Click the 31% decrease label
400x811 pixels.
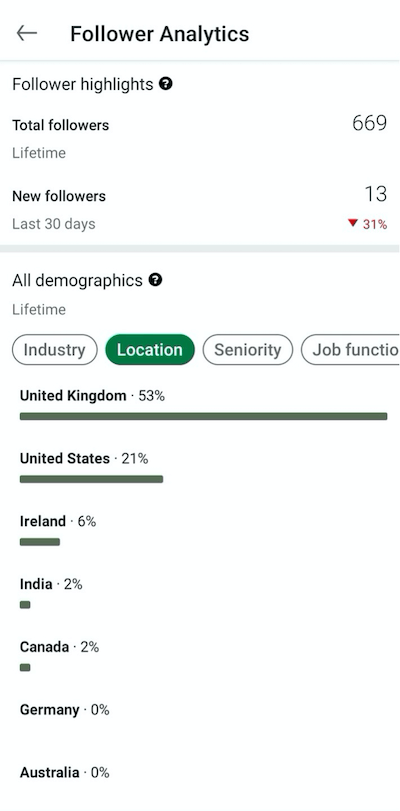click(x=375, y=224)
